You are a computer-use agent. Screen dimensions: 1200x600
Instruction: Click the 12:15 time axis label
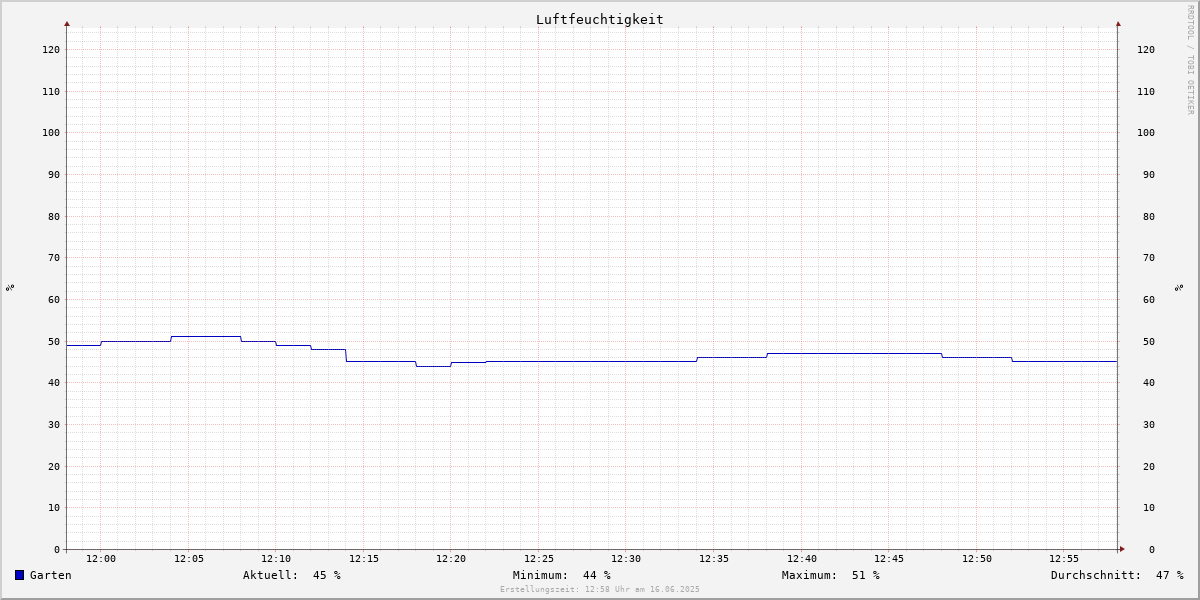point(364,559)
